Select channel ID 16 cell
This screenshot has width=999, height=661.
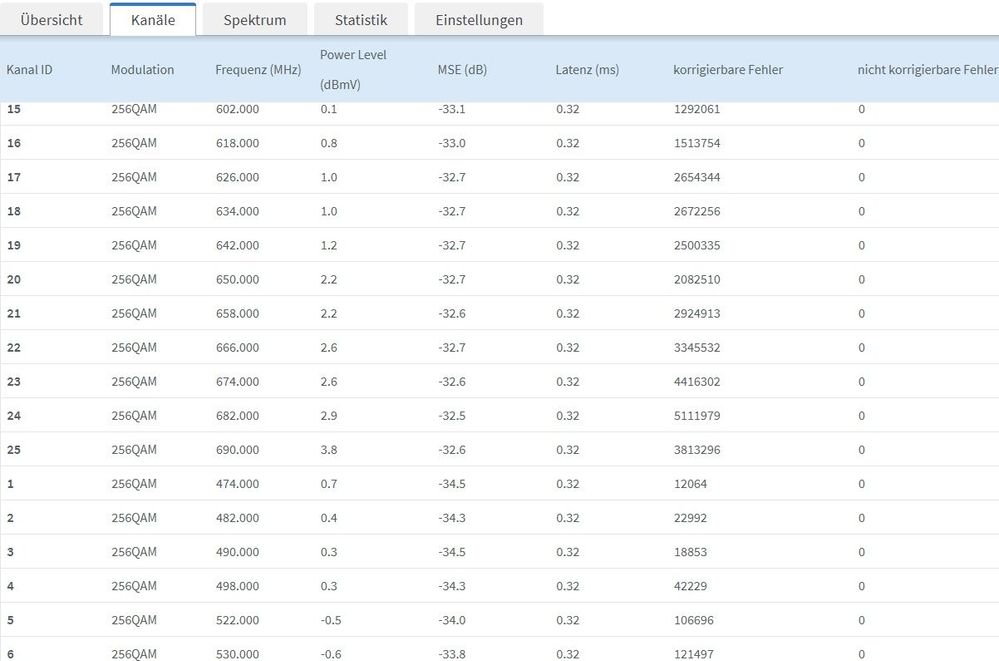[x=14, y=143]
